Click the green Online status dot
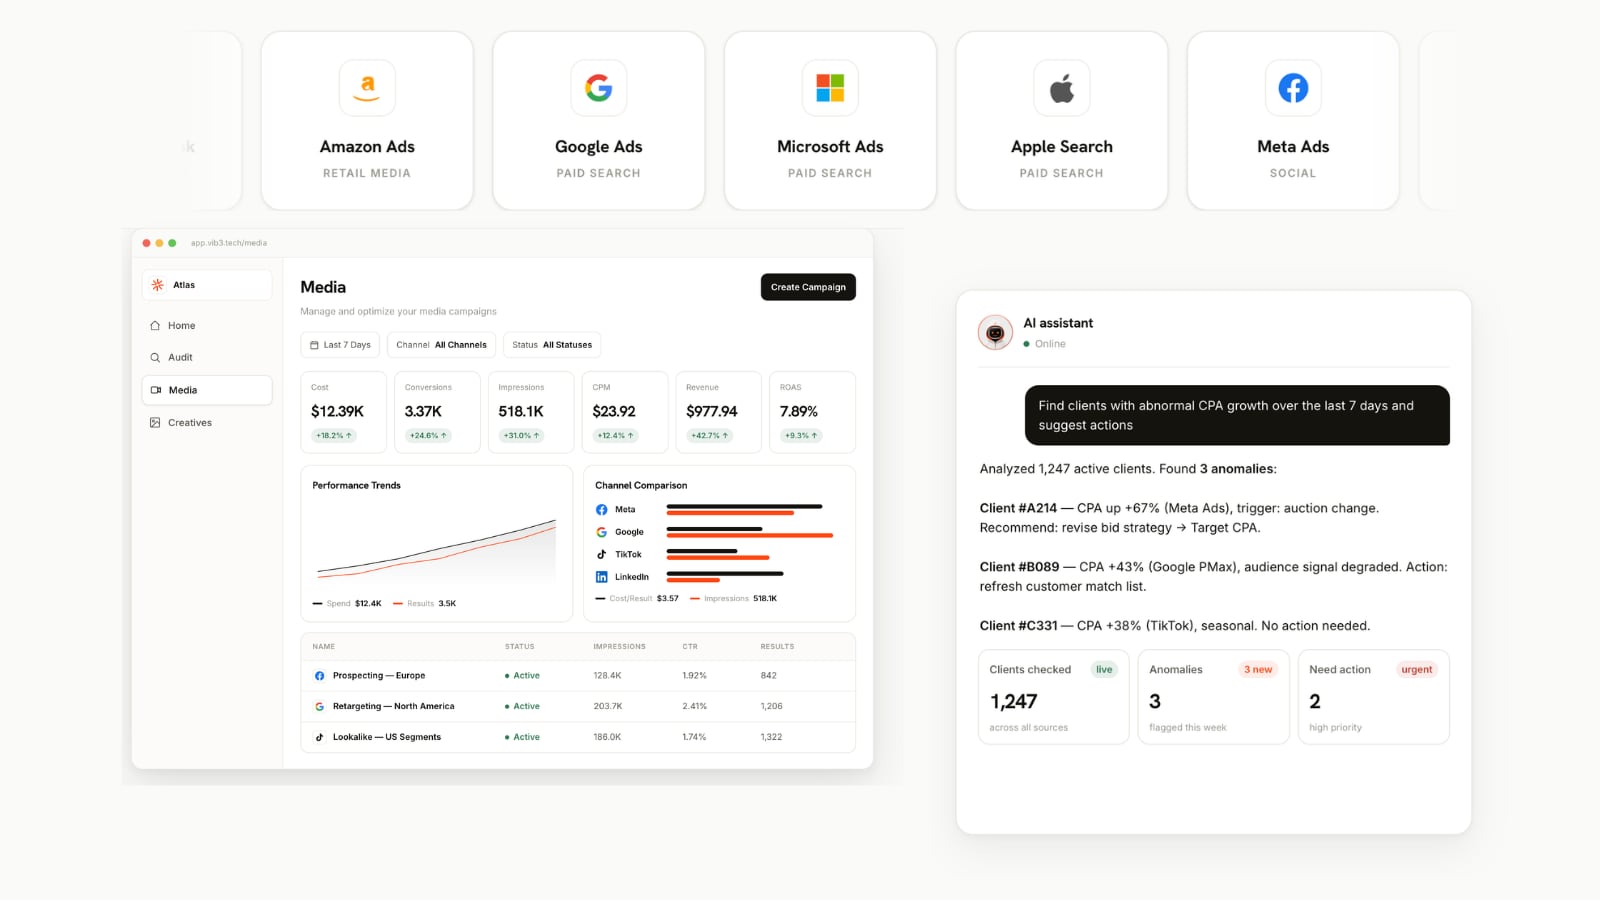Image resolution: width=1600 pixels, height=900 pixels. click(1026, 344)
